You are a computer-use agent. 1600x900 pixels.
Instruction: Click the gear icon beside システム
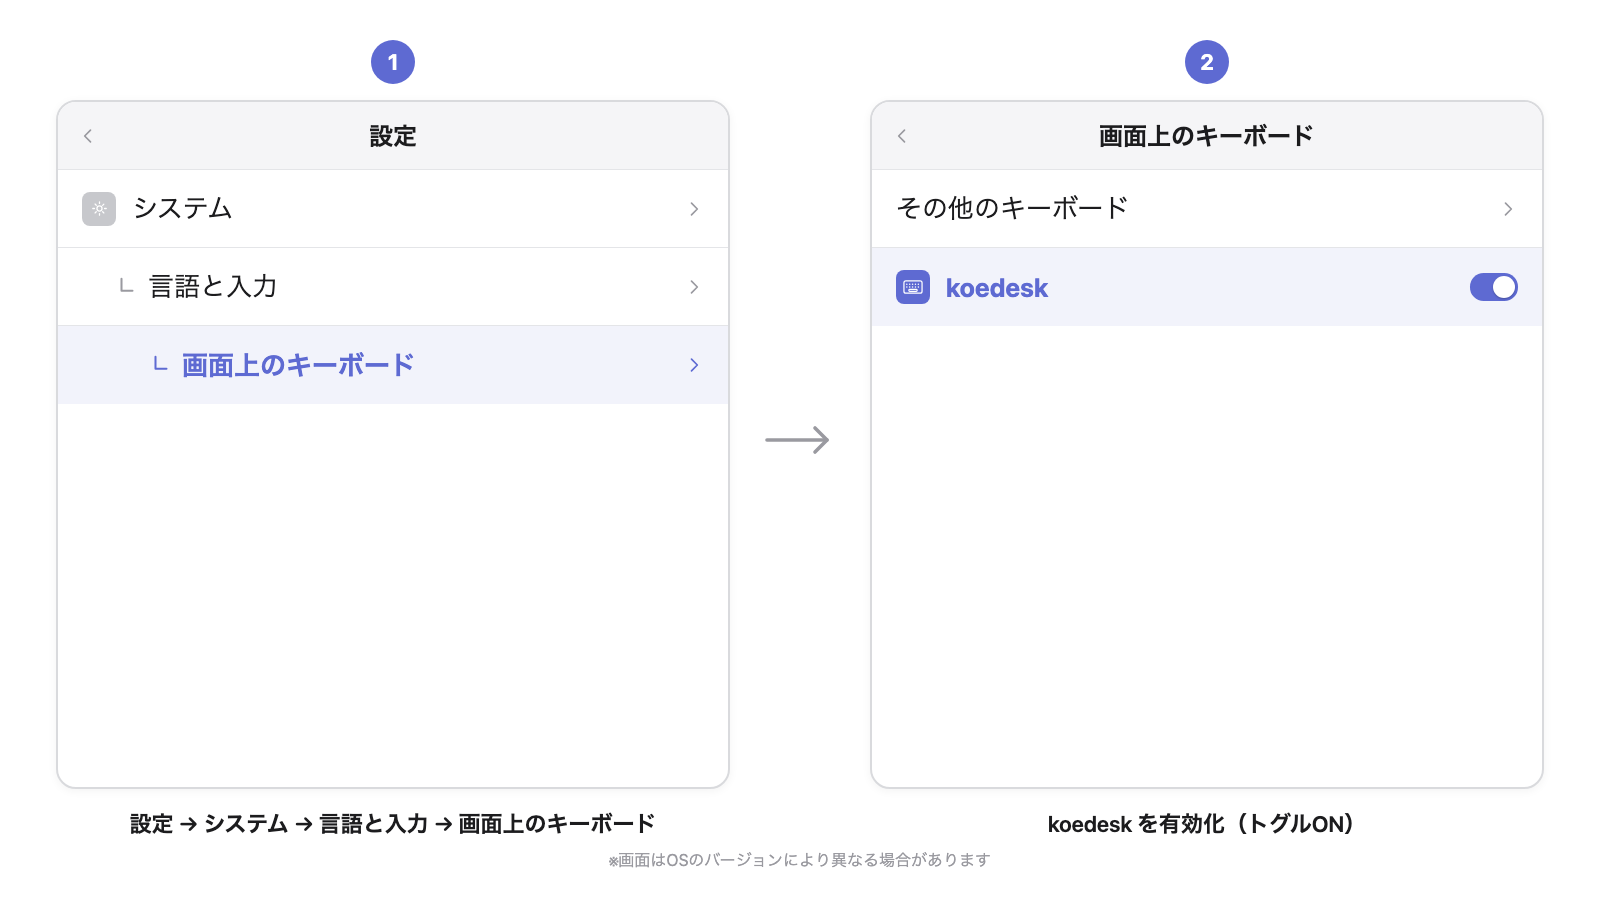[99, 209]
